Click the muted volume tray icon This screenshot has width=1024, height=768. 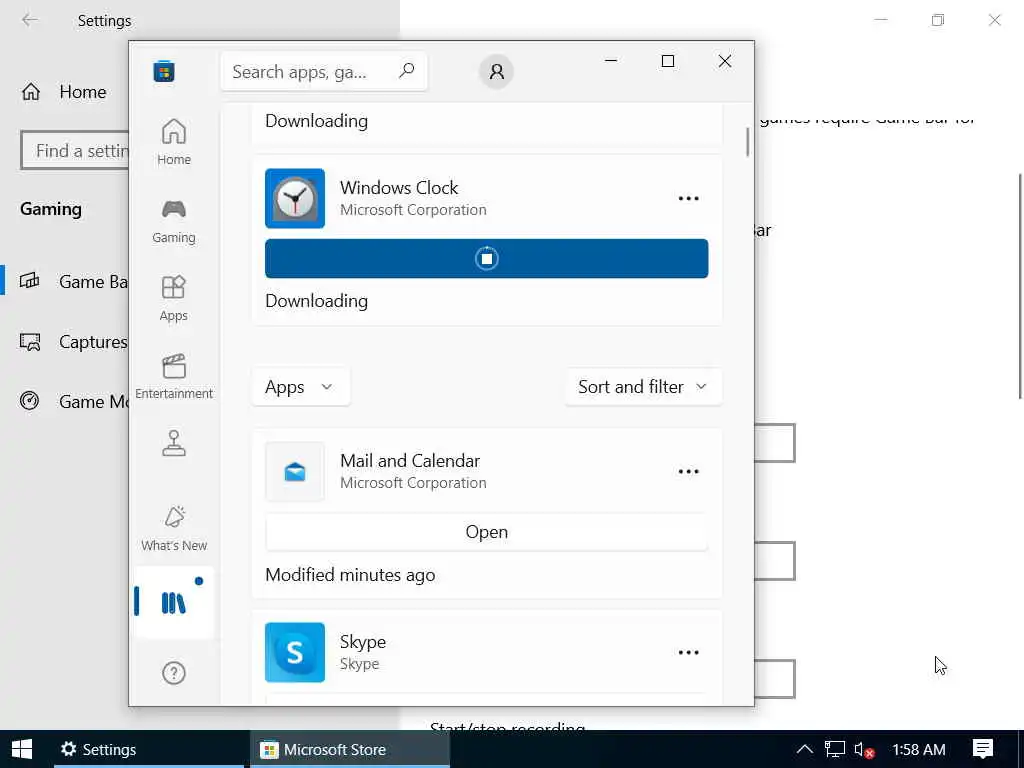pos(863,750)
